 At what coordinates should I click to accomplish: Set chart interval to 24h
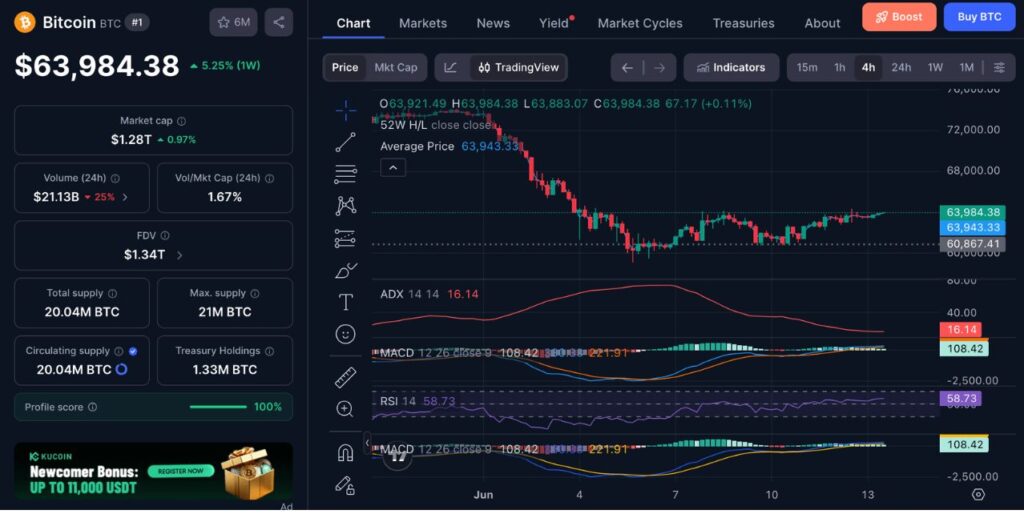pos(901,68)
